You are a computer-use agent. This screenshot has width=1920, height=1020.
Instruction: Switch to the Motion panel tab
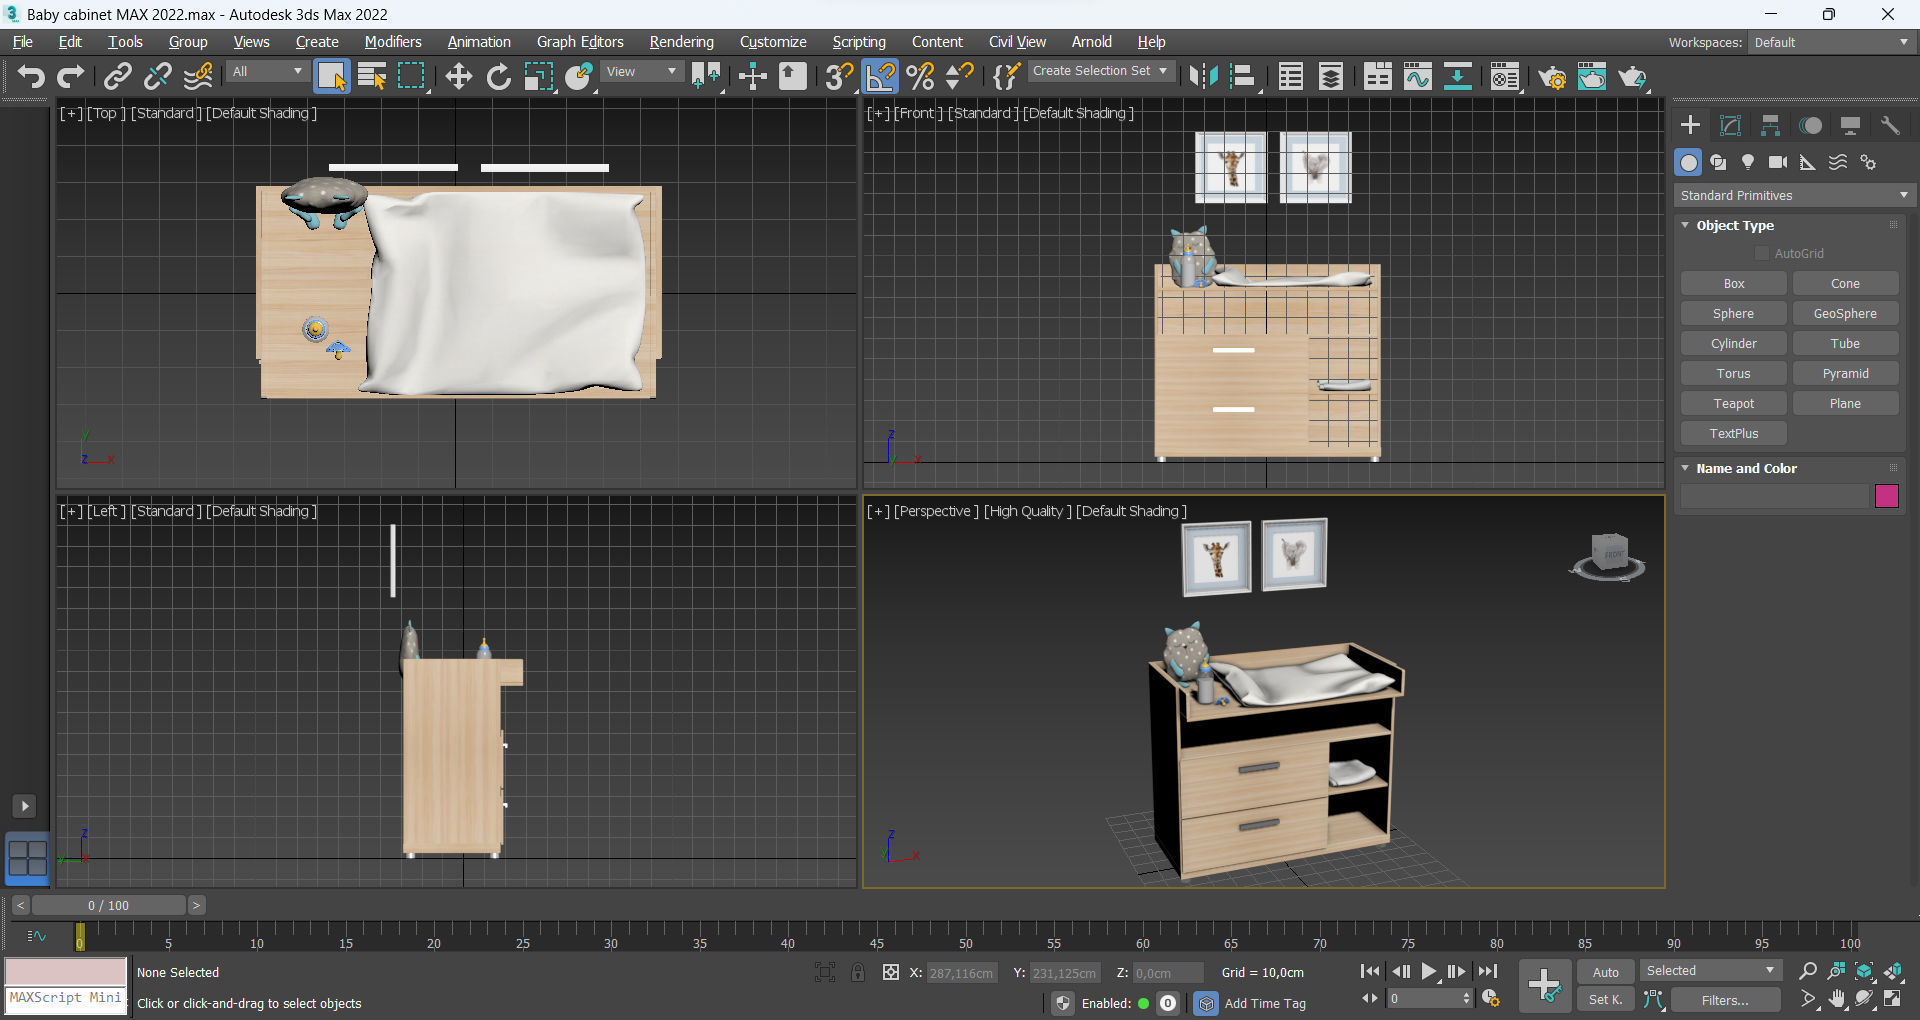coord(1810,125)
